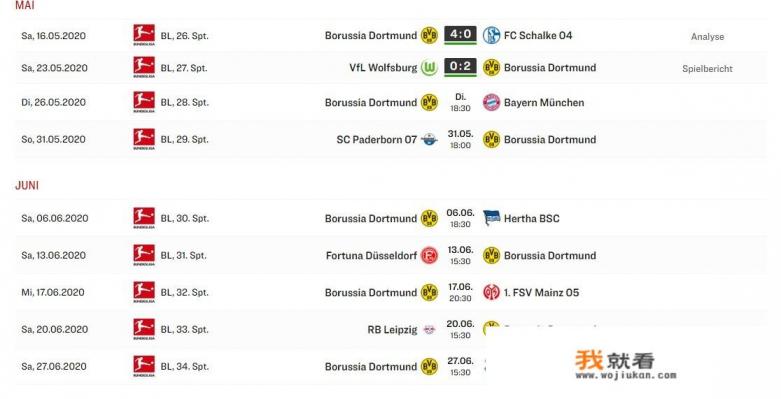
Task: Open the 0:2 score at Wolfsburg
Action: click(460, 67)
